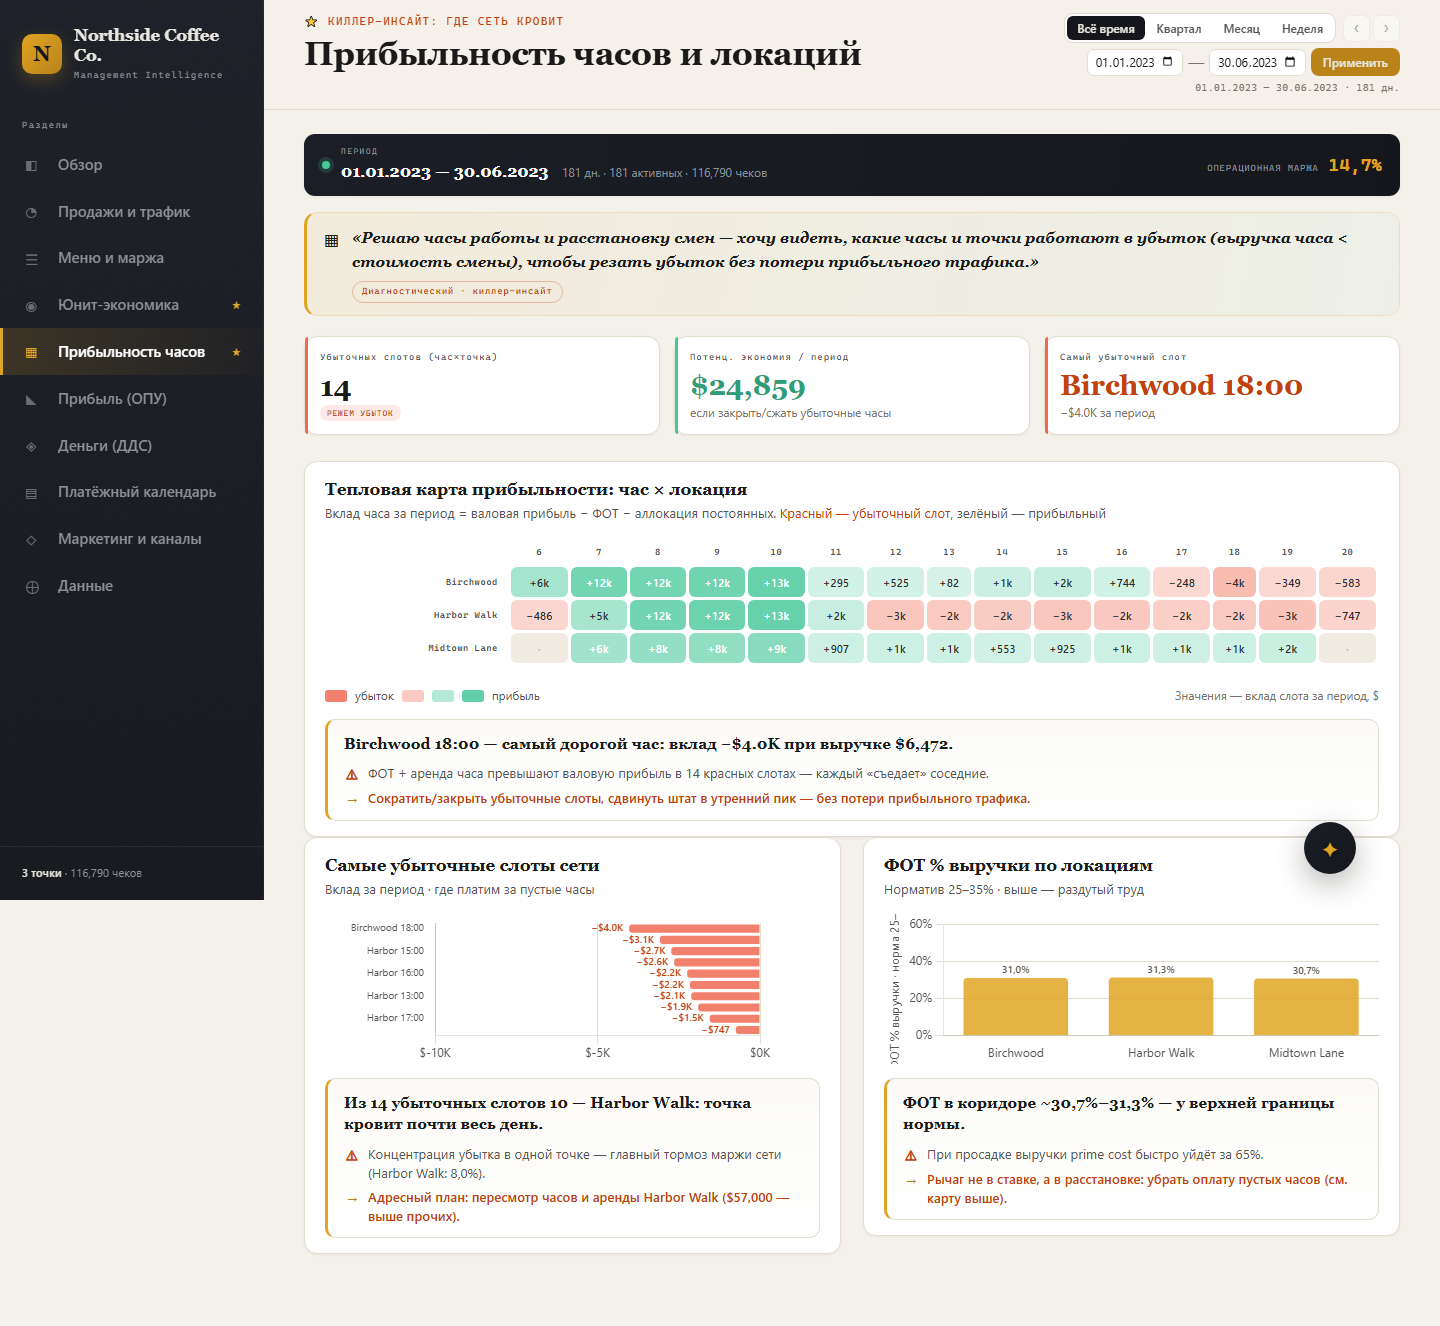Screen dimensions: 1440x1326
Task: Click the Birchwood 18:00 bar in loss chart
Action: [x=694, y=928]
